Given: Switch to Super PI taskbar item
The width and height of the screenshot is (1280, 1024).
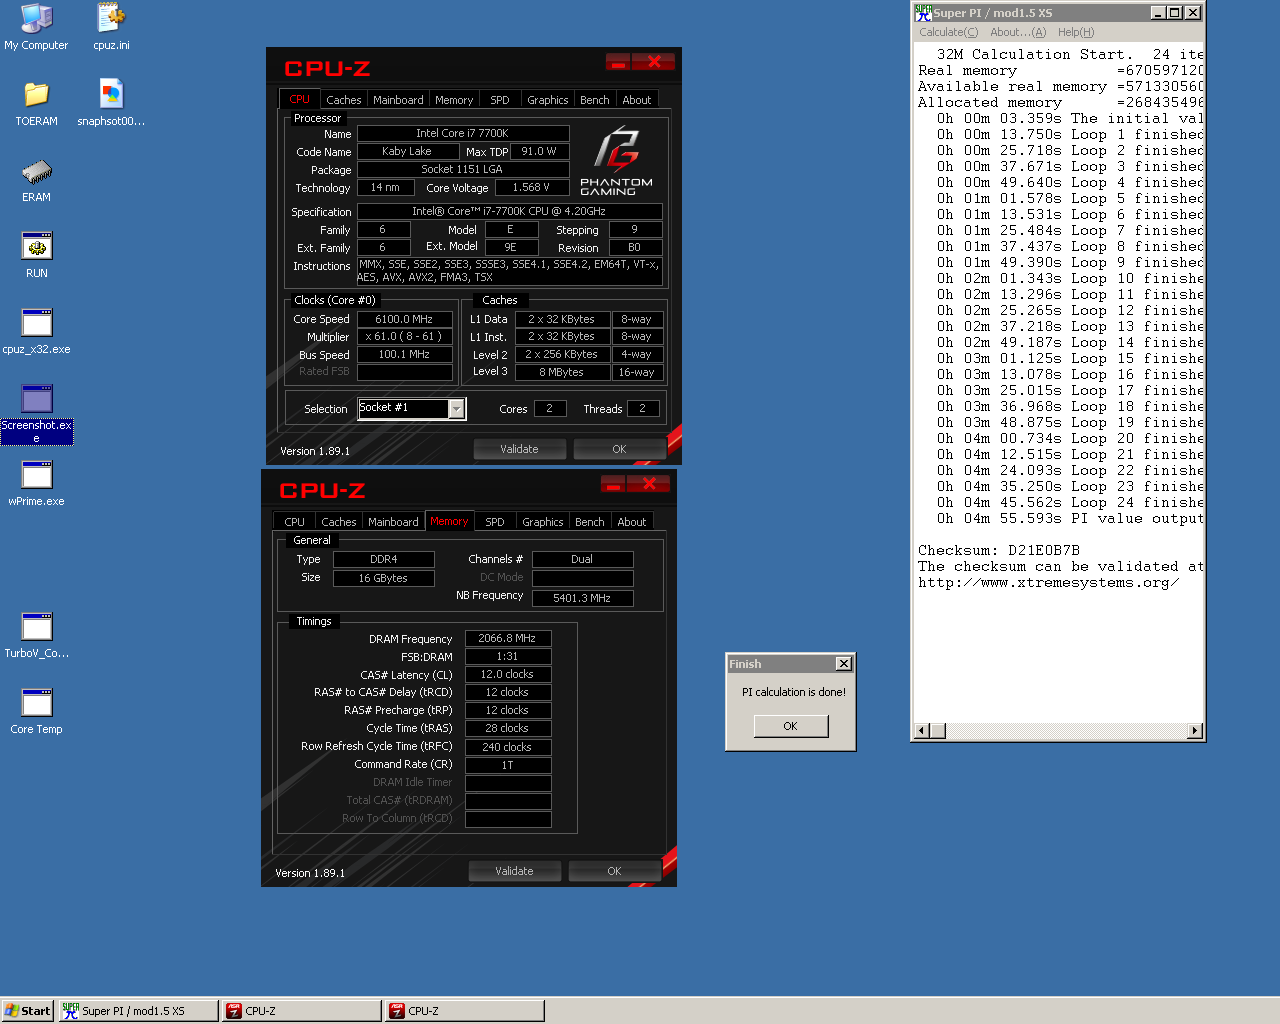Looking at the screenshot, I should (x=138, y=1011).
